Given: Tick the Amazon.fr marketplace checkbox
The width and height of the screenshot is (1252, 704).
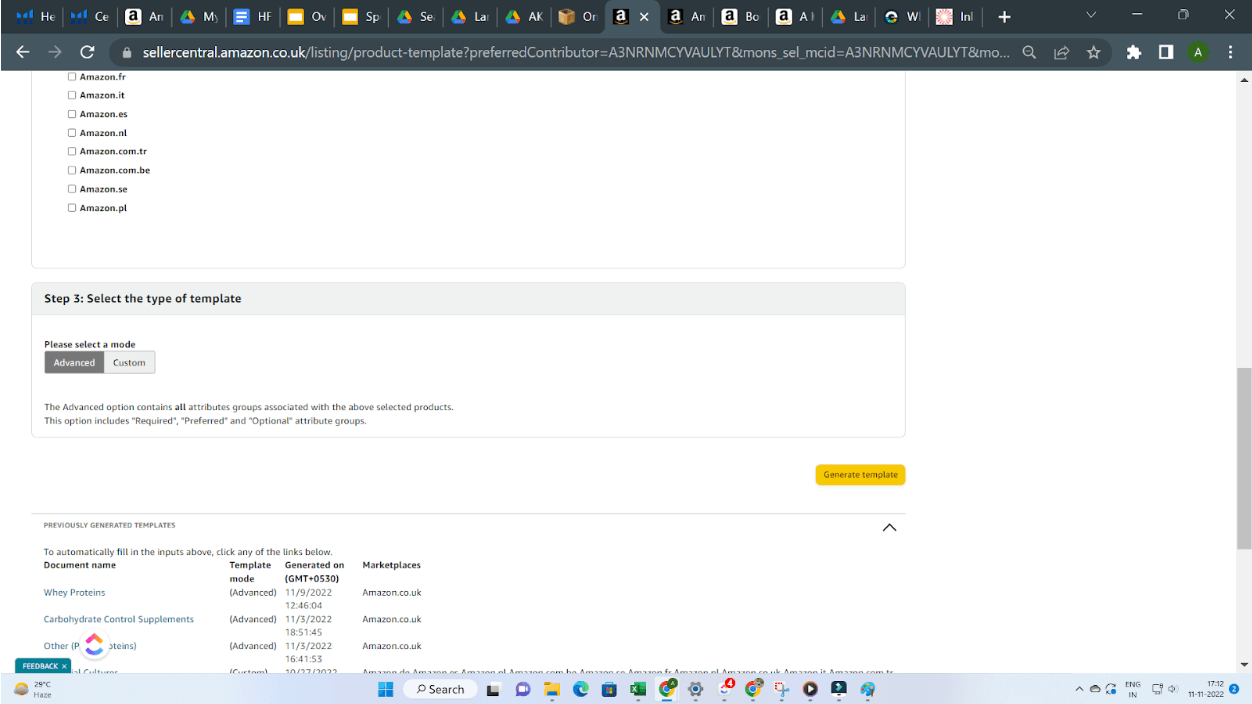Looking at the screenshot, I should [x=72, y=77].
